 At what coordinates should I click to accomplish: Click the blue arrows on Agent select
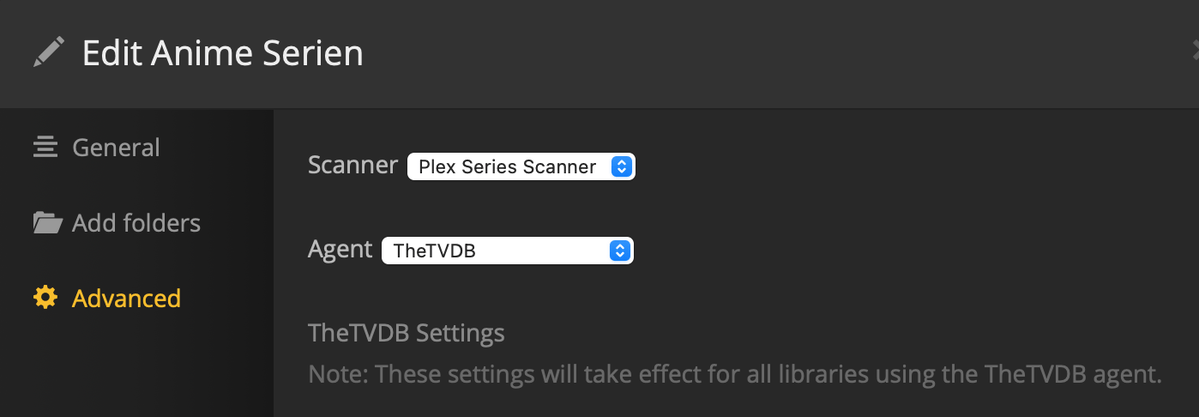tap(620, 250)
